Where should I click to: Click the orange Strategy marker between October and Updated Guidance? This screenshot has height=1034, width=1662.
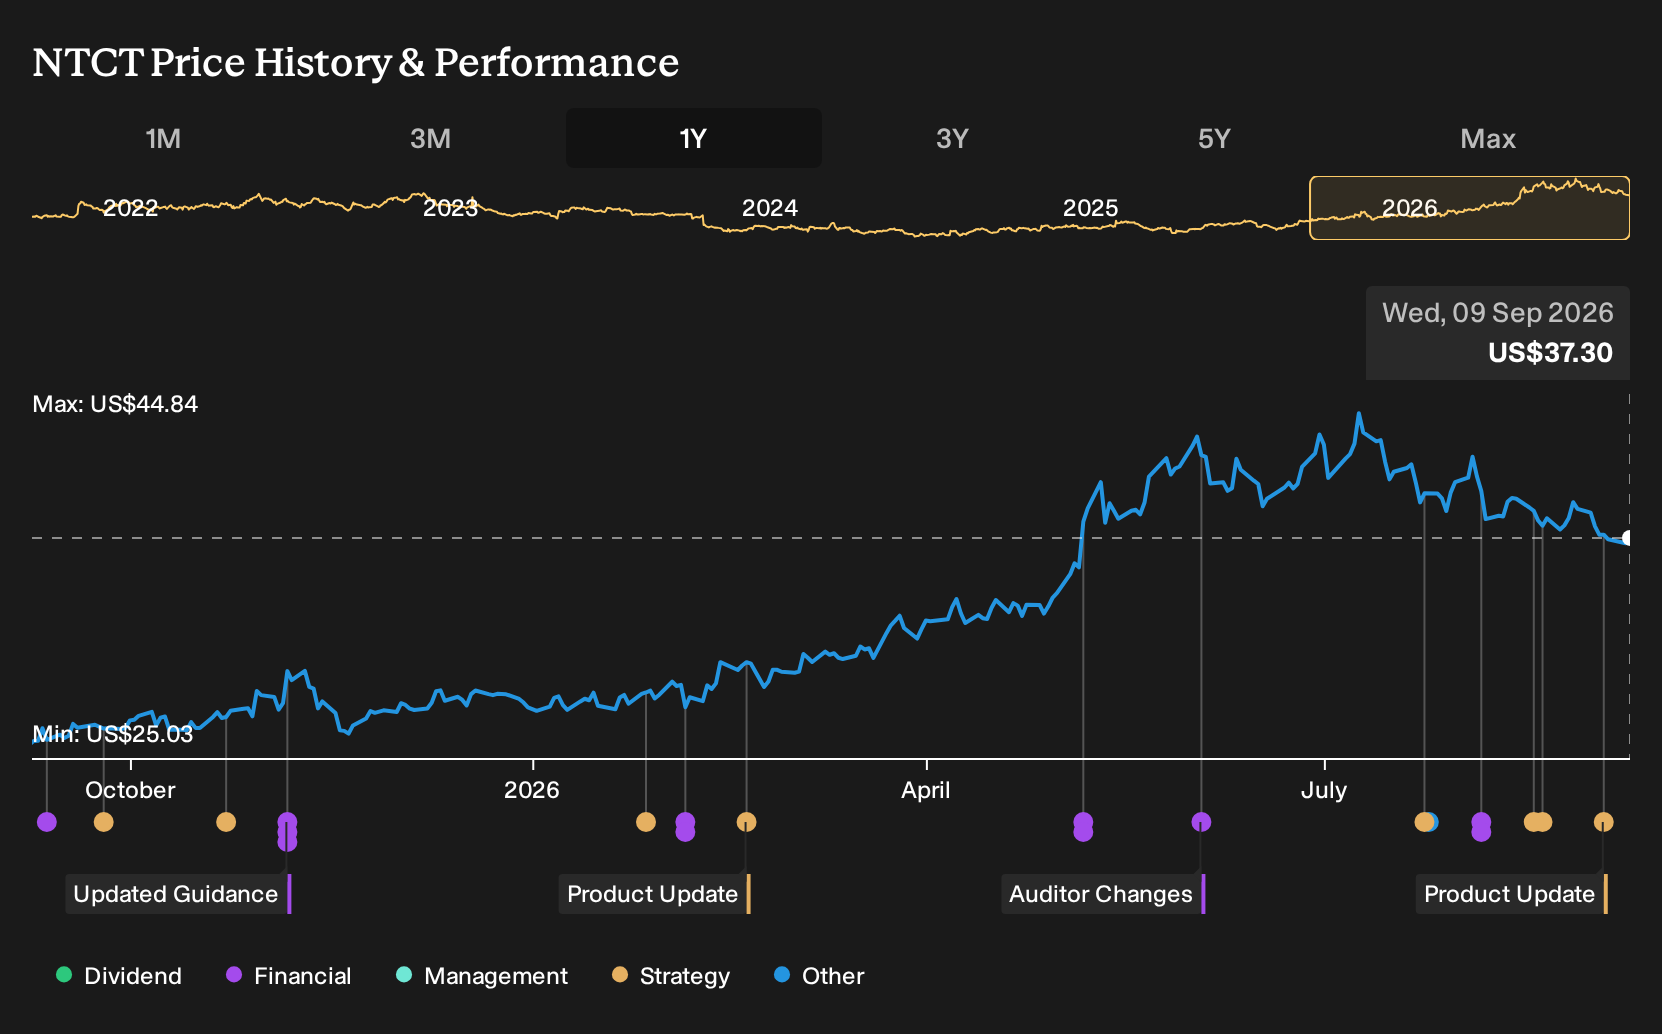coord(226,822)
